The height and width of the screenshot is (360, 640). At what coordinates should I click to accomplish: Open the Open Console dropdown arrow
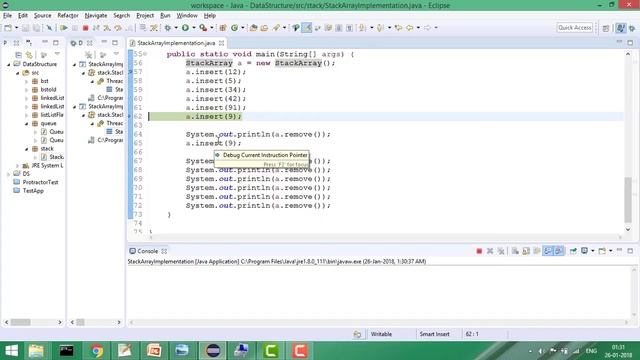(611, 251)
